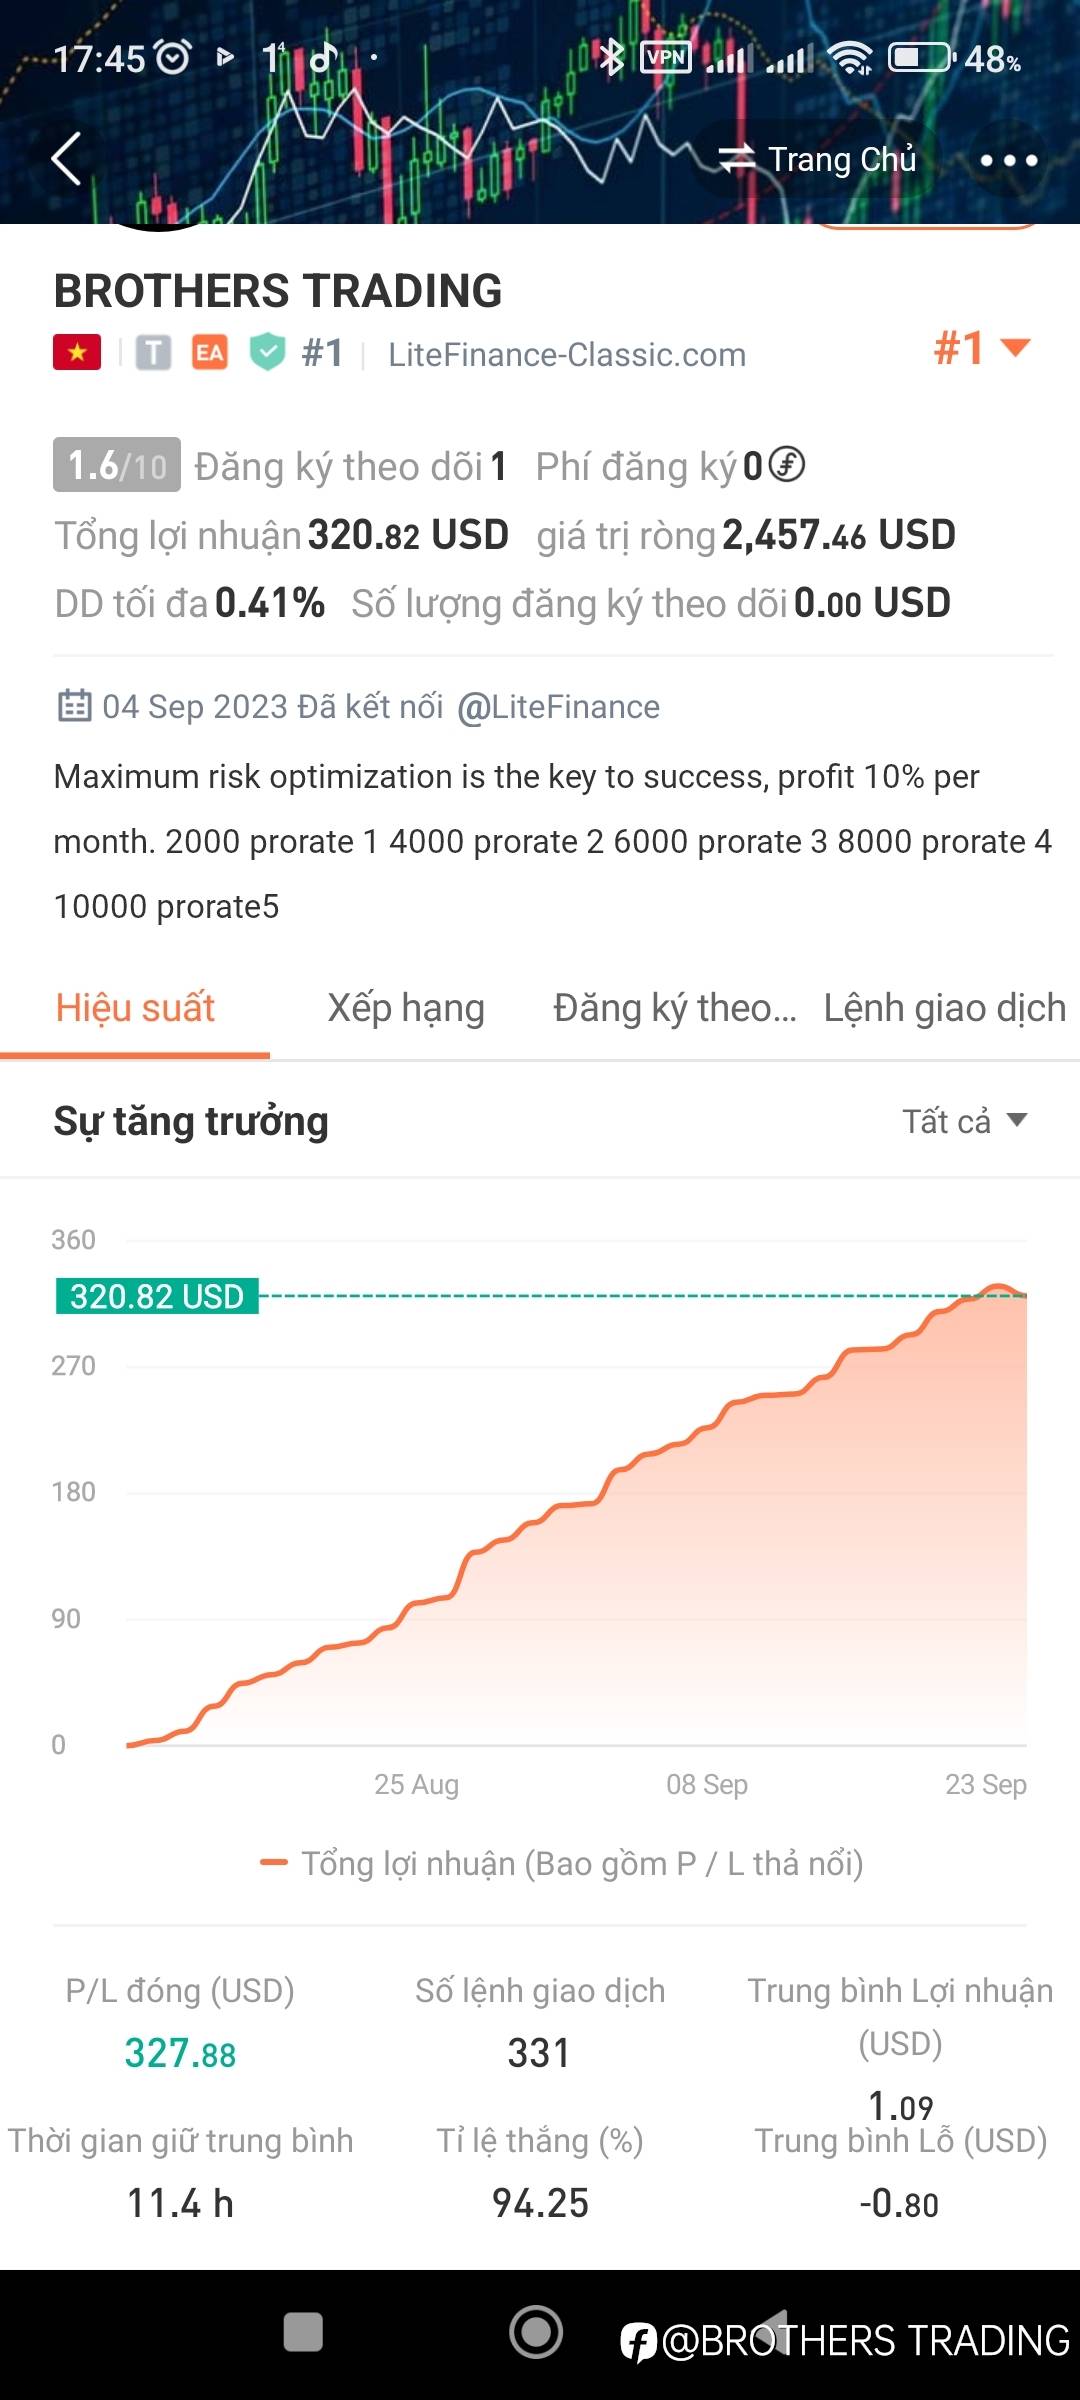Tap the calendar icon beside 04 Sep 2023
The height and width of the screenshot is (2400, 1080).
point(74,706)
